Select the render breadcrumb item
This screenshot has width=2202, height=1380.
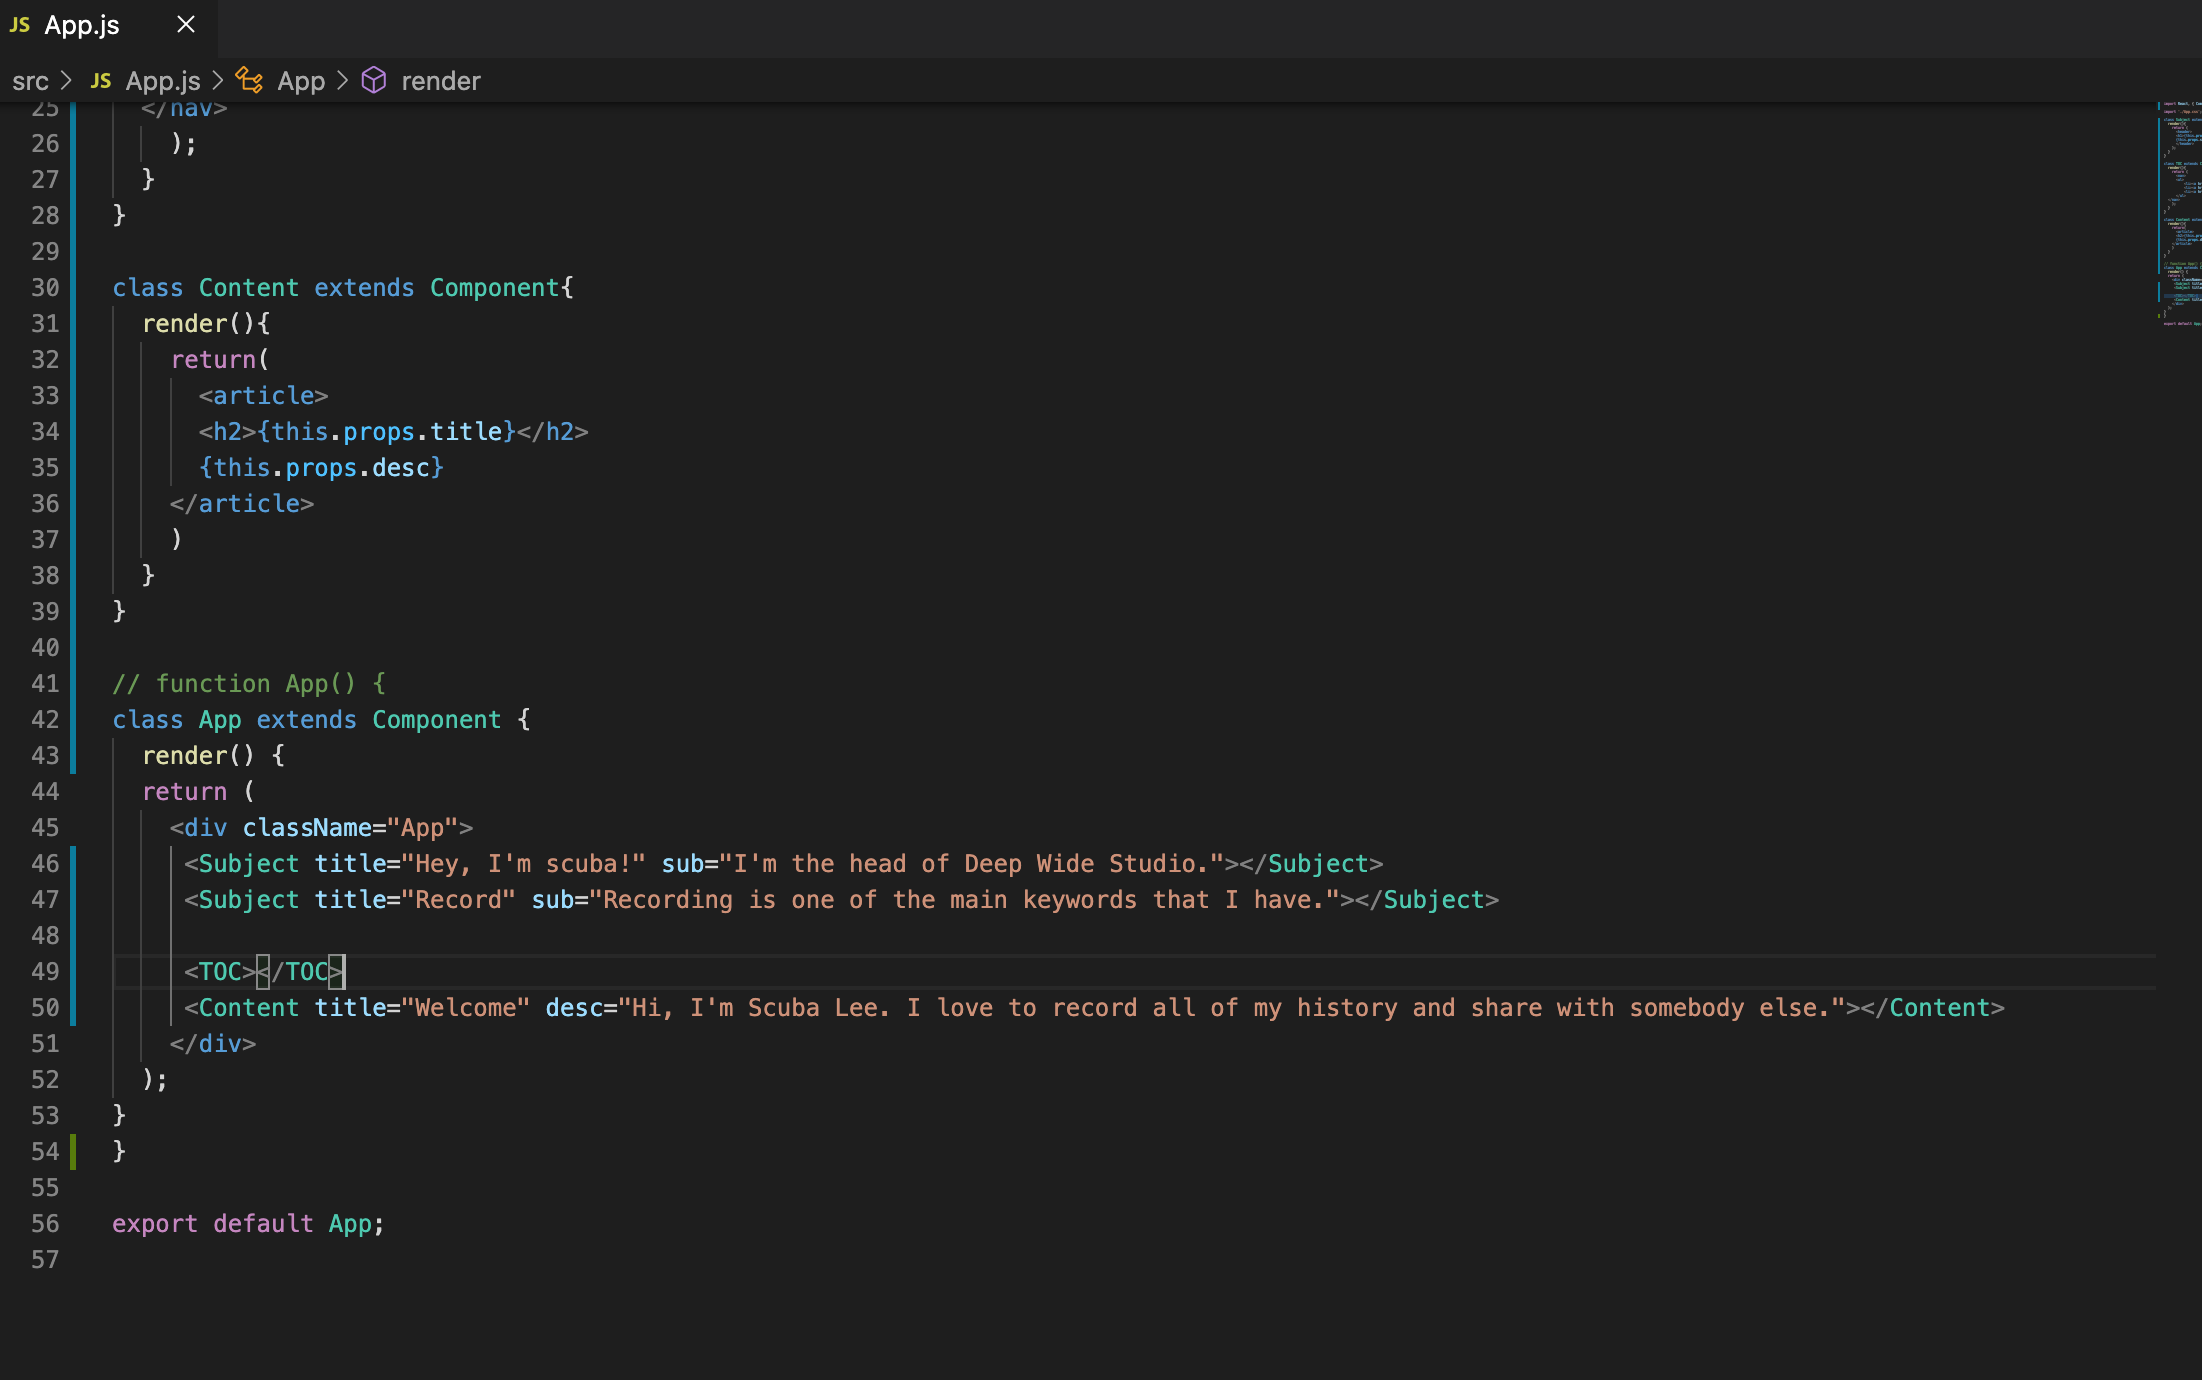tap(441, 81)
